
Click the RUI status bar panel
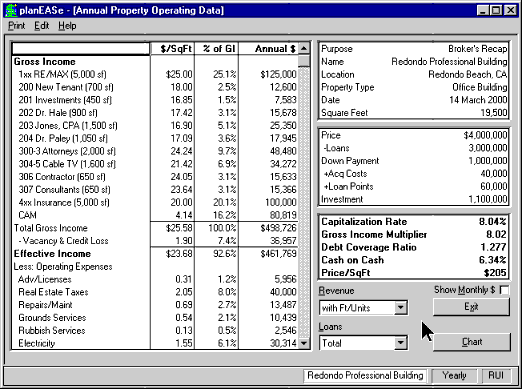point(496,375)
